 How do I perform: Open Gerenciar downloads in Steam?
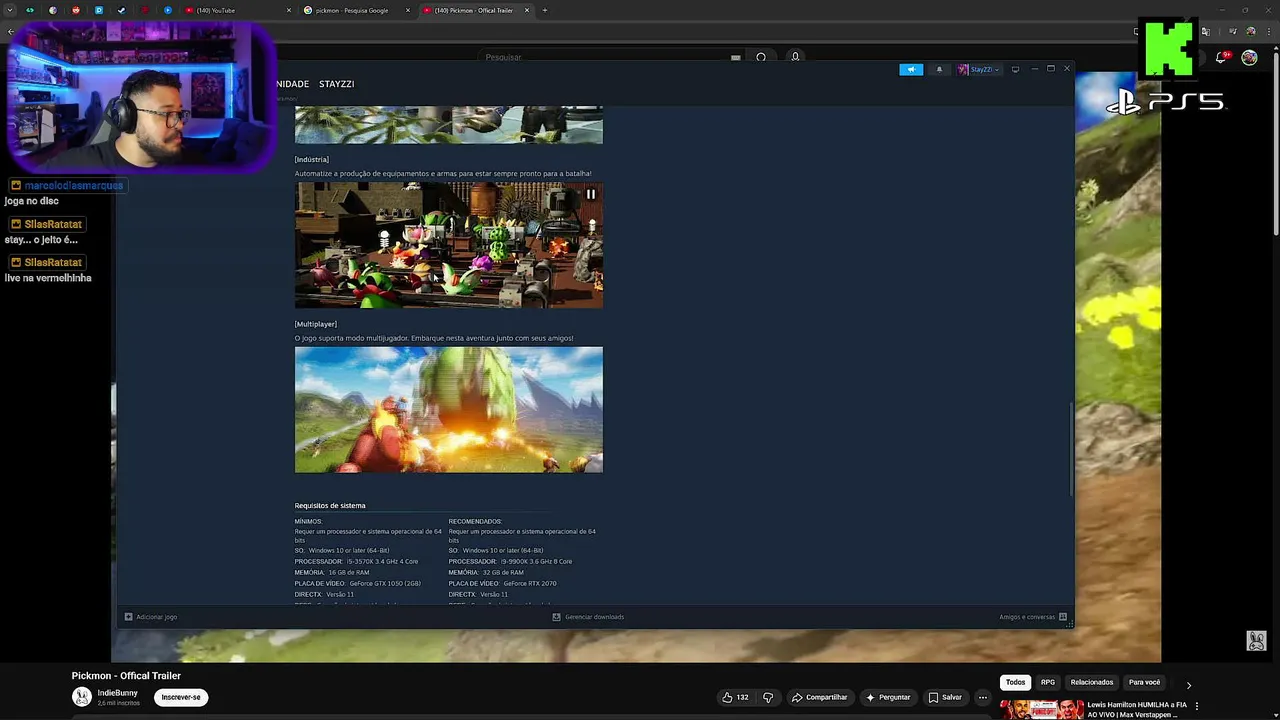point(588,617)
